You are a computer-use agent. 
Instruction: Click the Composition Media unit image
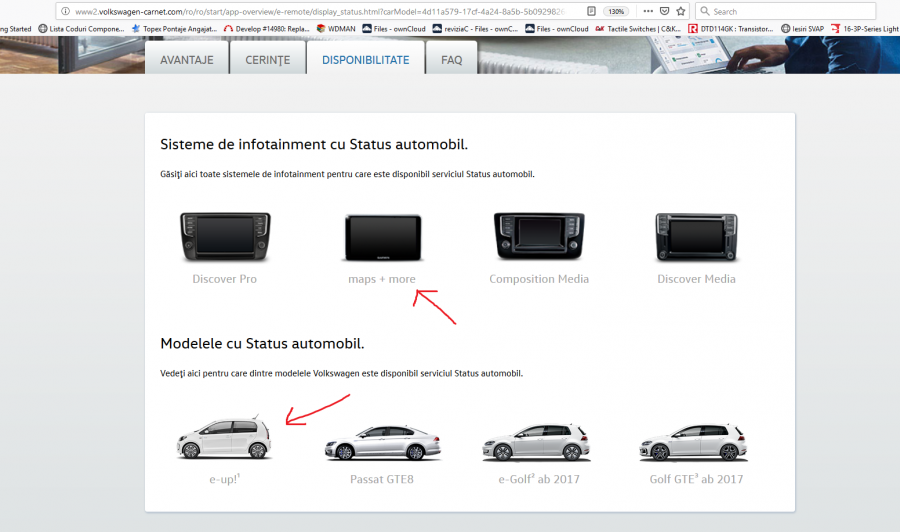click(539, 237)
